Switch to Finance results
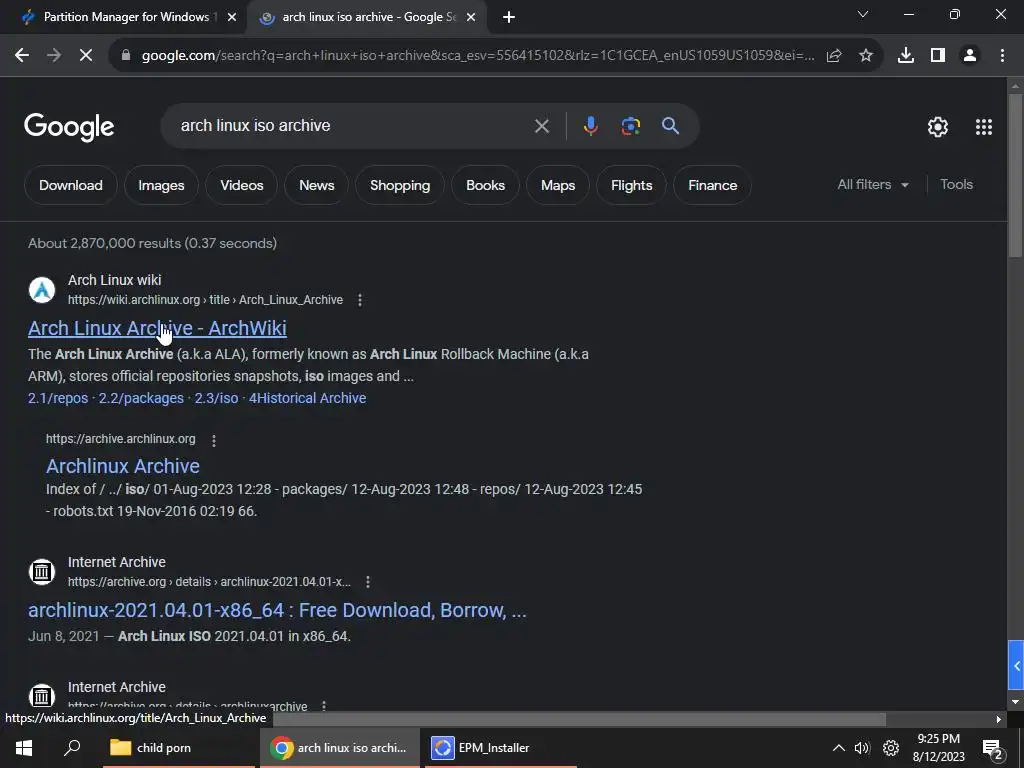The width and height of the screenshot is (1024, 768). tap(712, 185)
